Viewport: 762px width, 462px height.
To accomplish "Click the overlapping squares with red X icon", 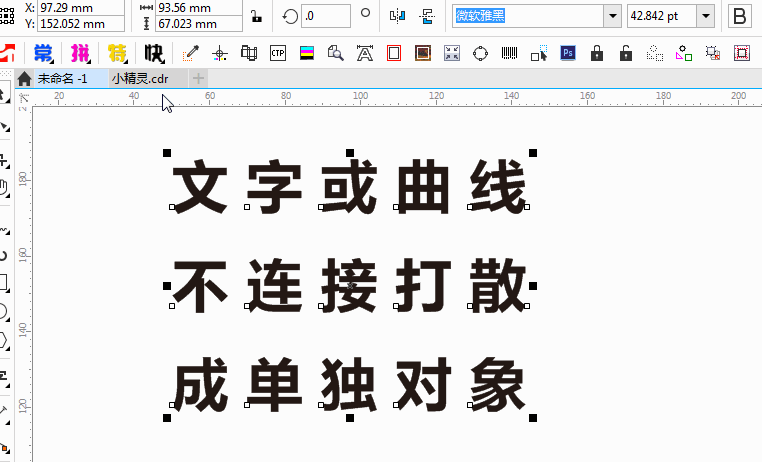I will (713, 53).
